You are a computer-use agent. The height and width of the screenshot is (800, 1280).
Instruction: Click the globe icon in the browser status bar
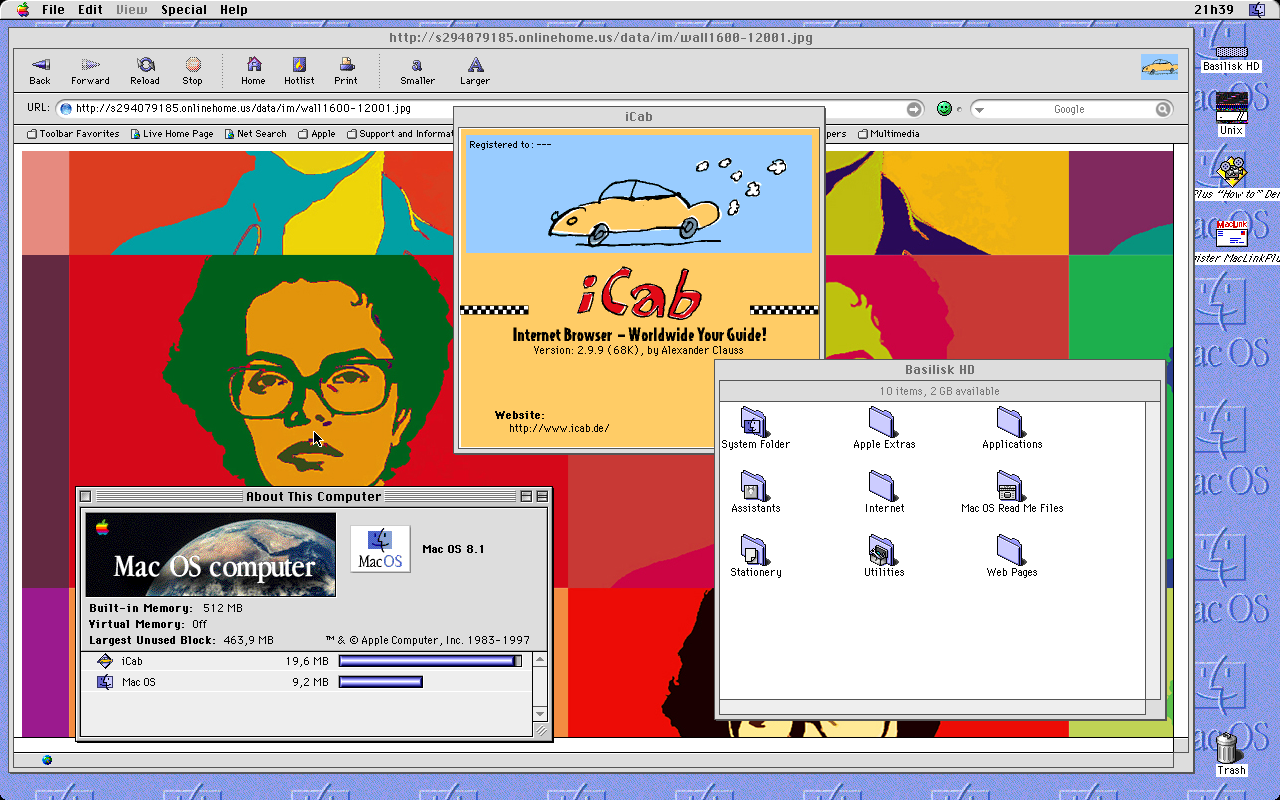point(47,760)
